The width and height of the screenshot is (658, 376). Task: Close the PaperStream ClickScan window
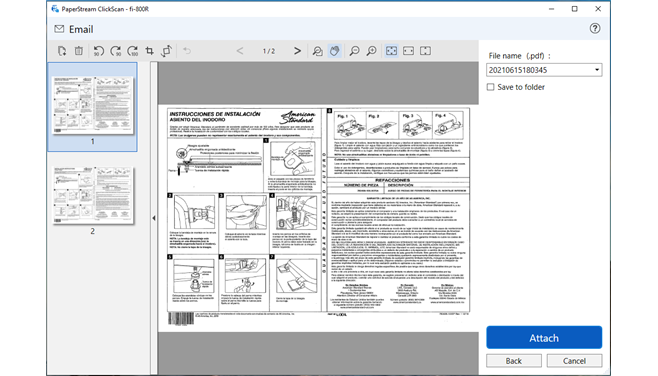point(598,9)
